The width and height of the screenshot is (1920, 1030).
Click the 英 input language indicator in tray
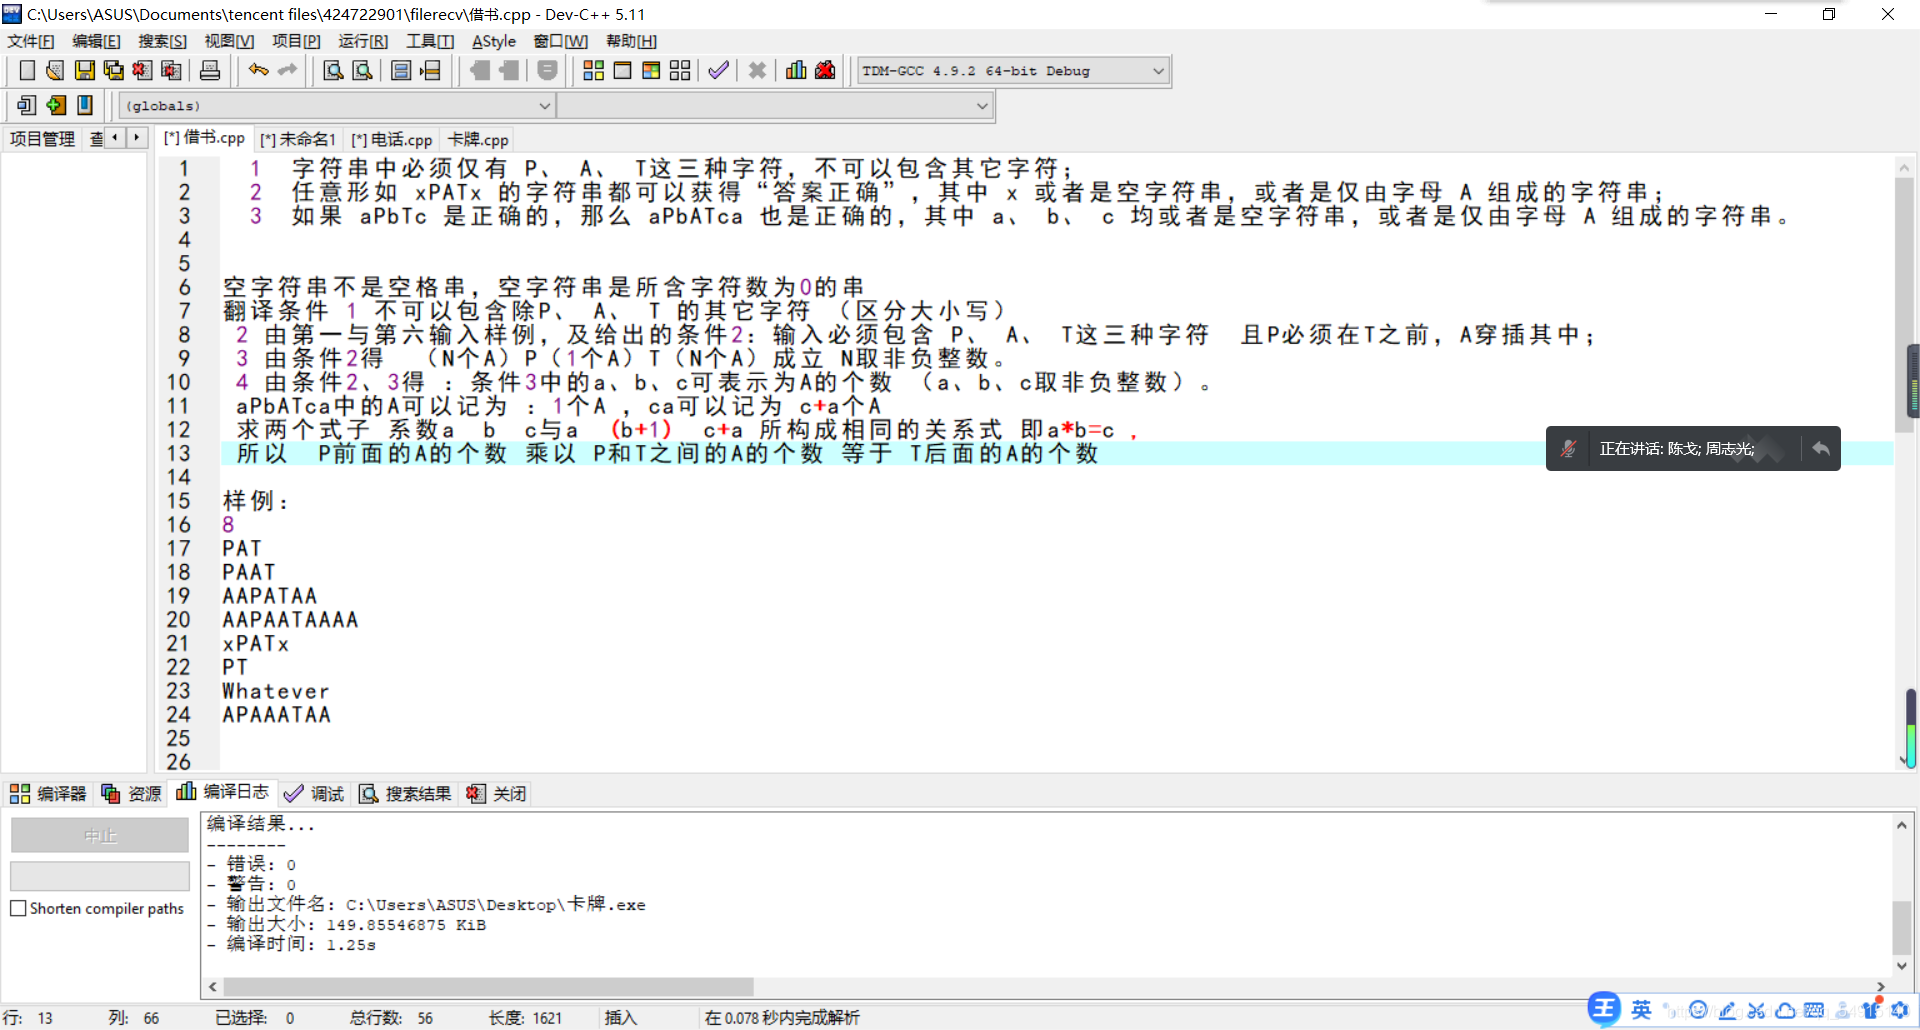pyautogui.click(x=1642, y=1009)
